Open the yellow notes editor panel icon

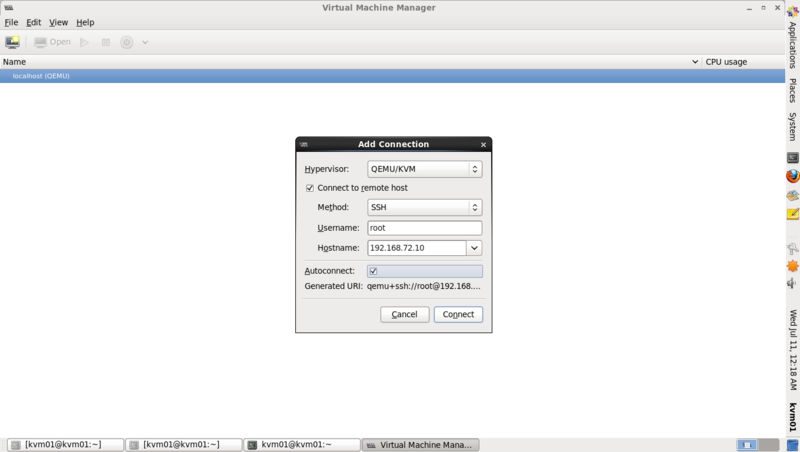point(792,214)
